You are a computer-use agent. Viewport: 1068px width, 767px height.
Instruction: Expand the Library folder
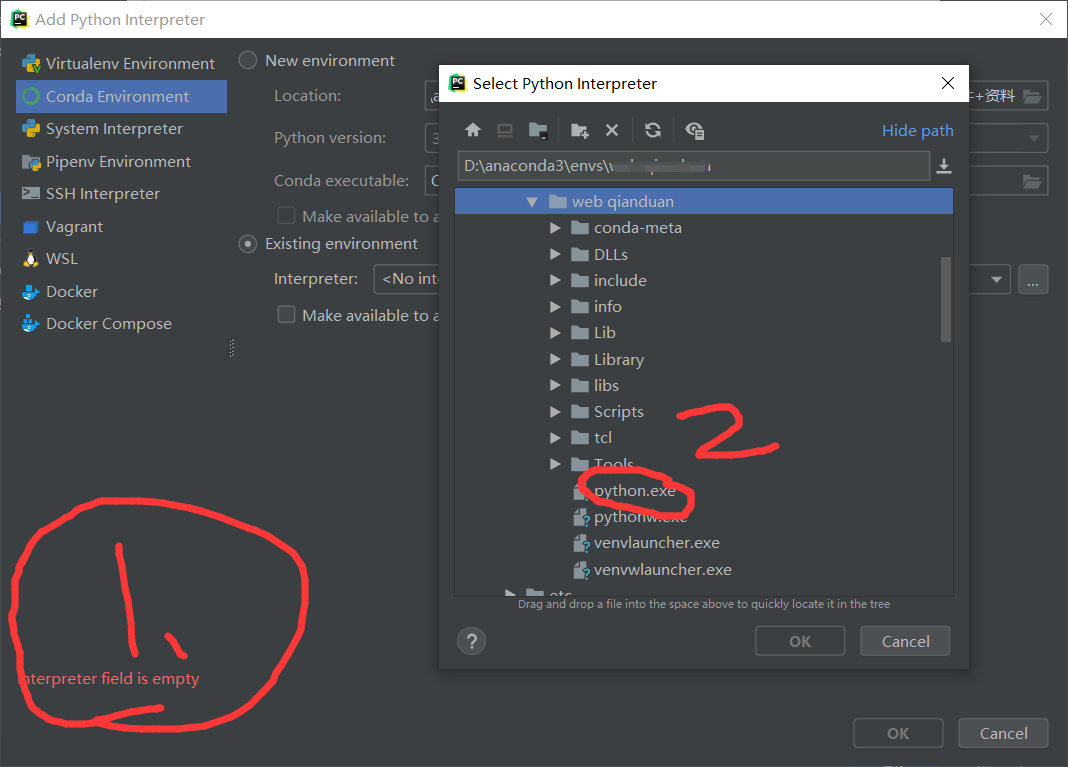click(555, 359)
